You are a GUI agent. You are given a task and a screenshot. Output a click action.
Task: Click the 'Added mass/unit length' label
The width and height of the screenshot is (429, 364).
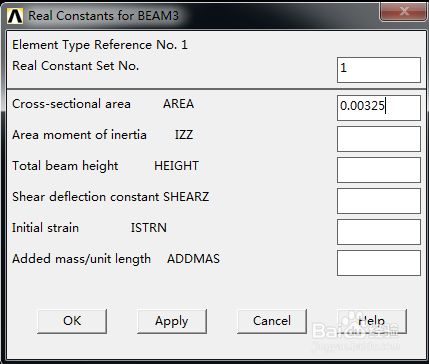(81, 259)
